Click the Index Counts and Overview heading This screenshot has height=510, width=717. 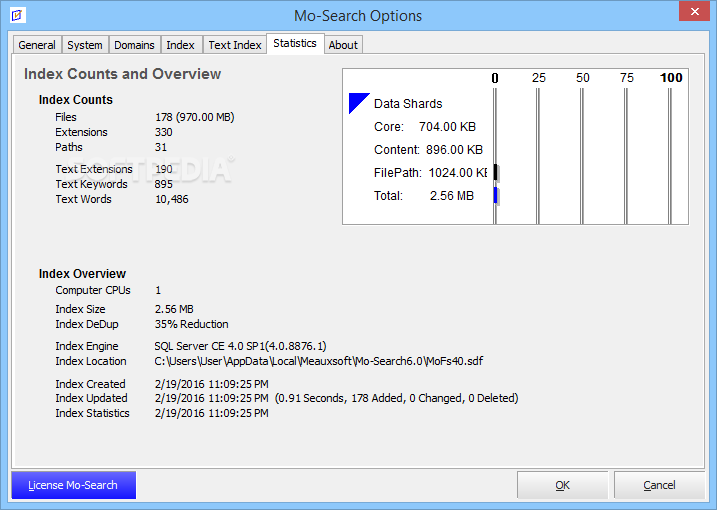pyautogui.click(x=123, y=74)
